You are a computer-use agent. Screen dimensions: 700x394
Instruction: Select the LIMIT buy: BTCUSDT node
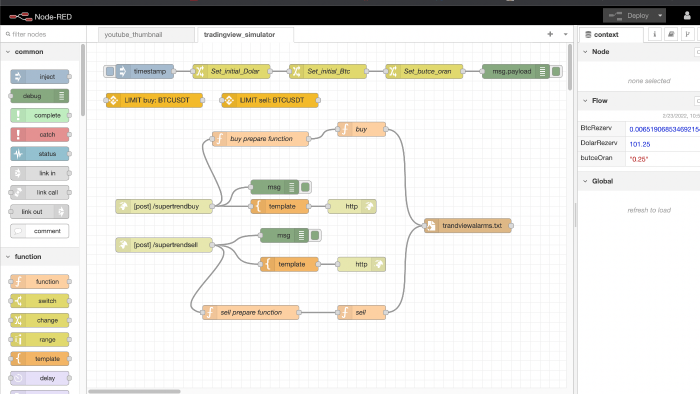pos(154,100)
